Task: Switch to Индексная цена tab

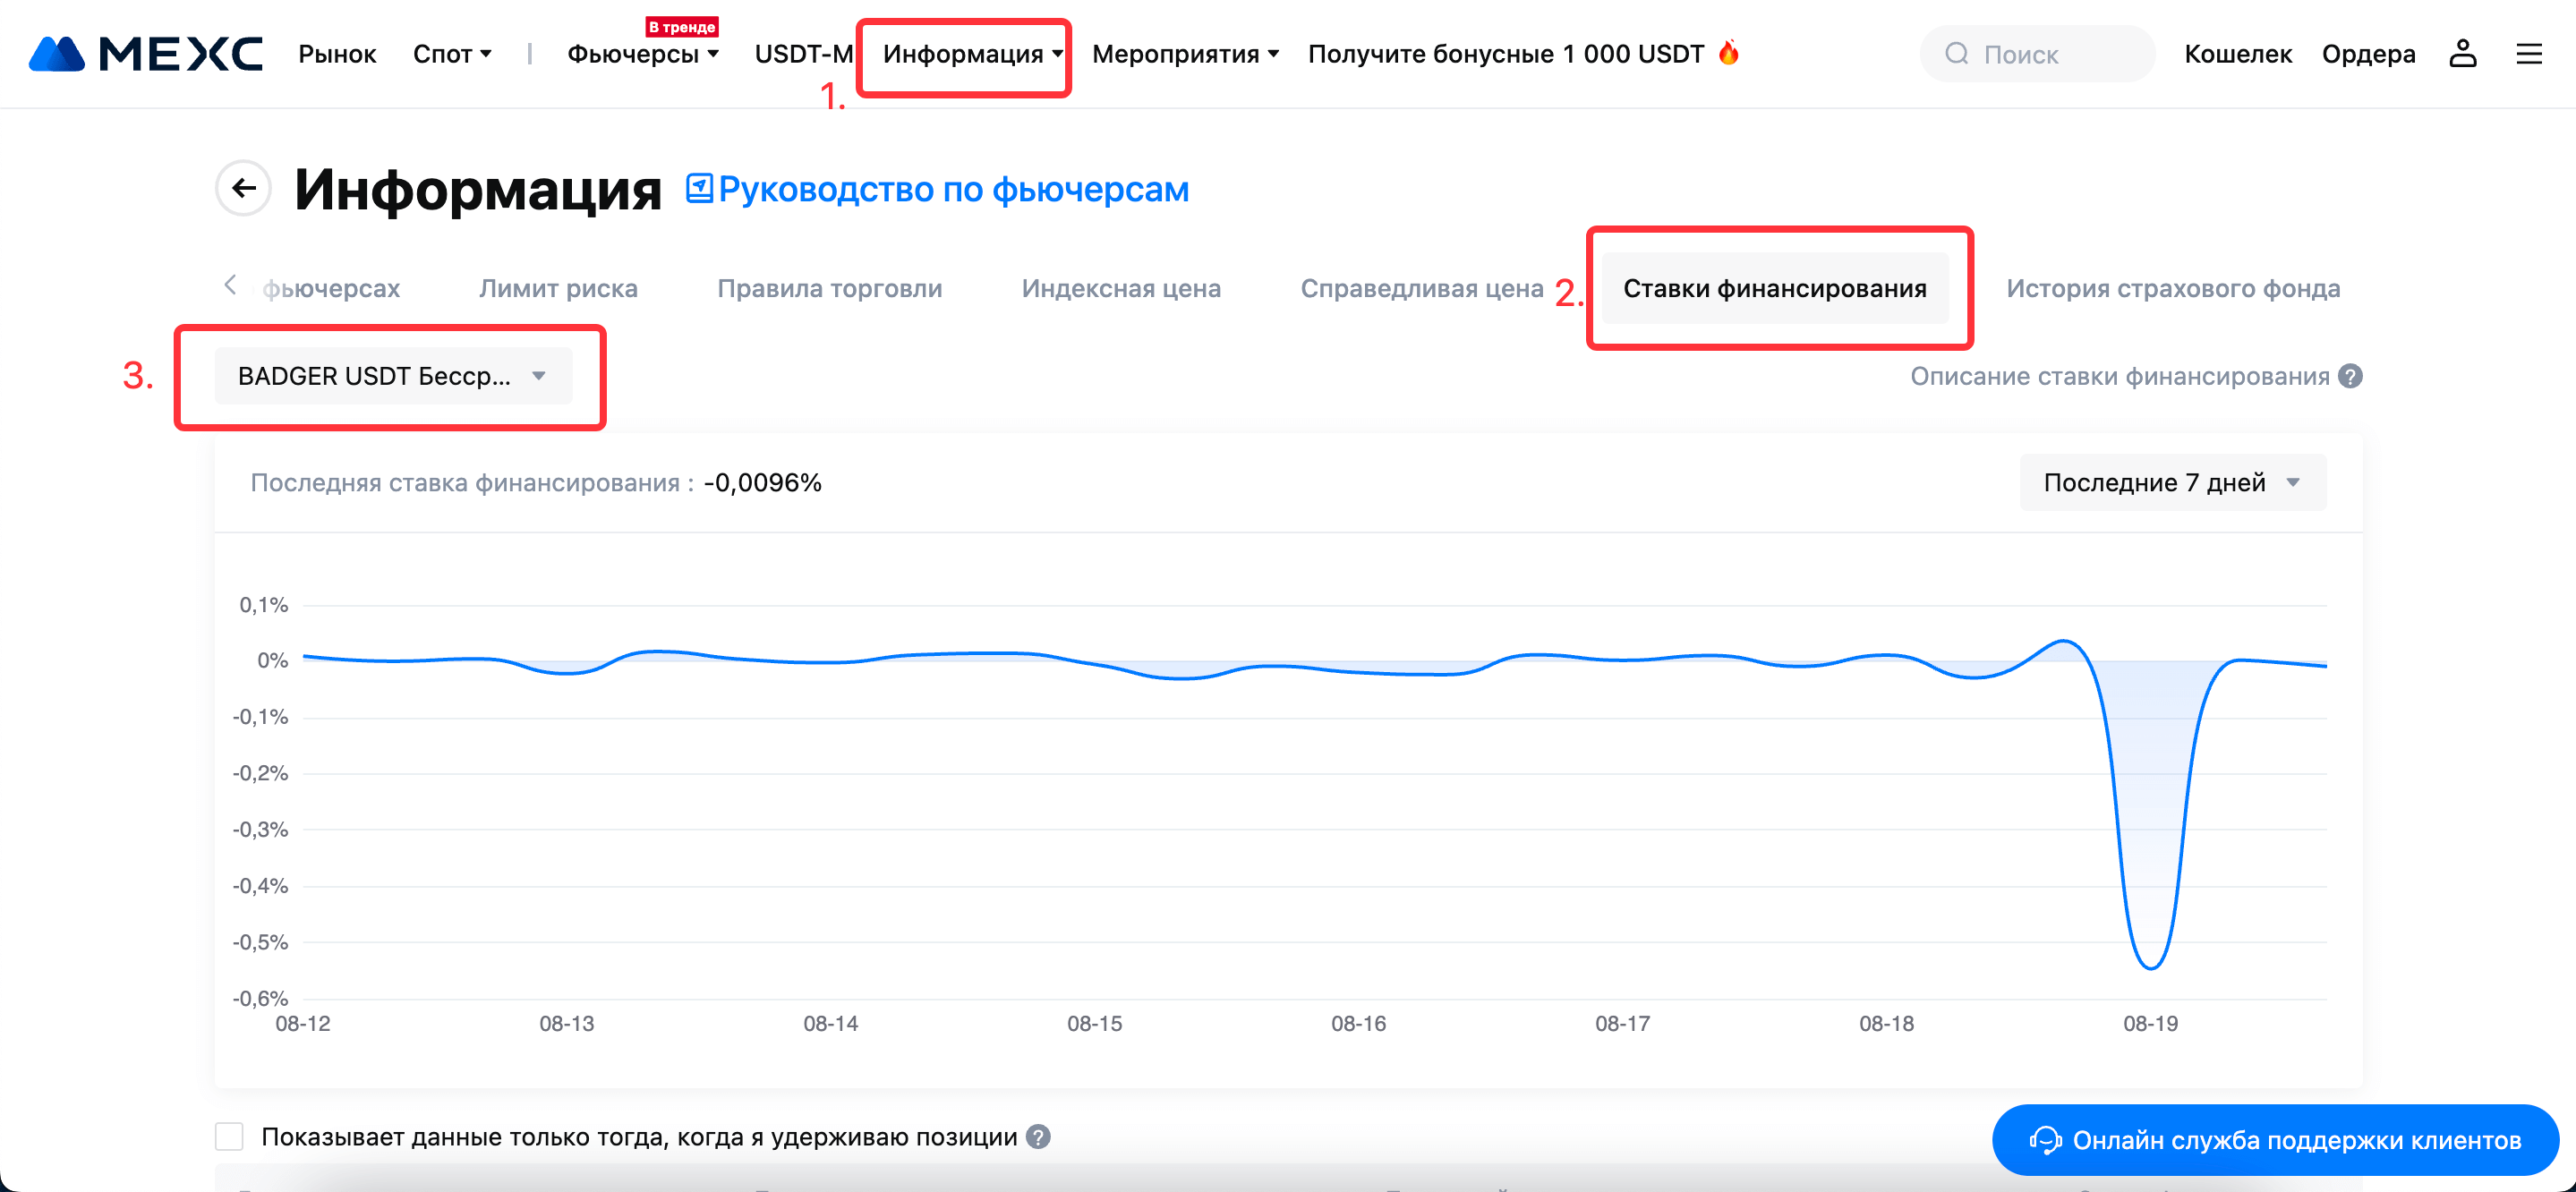Action: coord(1120,289)
